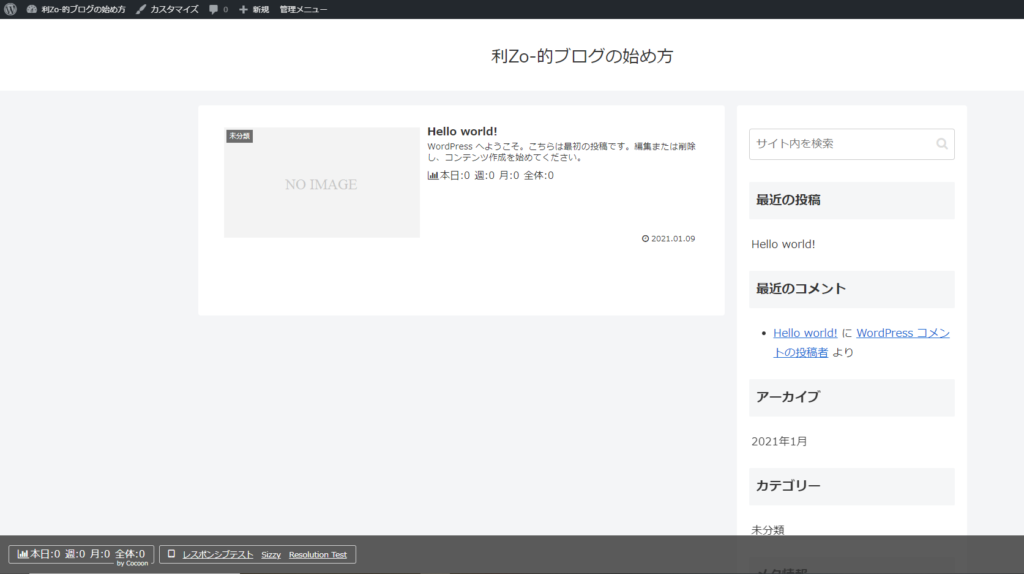Image resolution: width=1024 pixels, height=574 pixels.
Task: Open the 新規 new content menu
Action: pyautogui.click(x=254, y=9)
